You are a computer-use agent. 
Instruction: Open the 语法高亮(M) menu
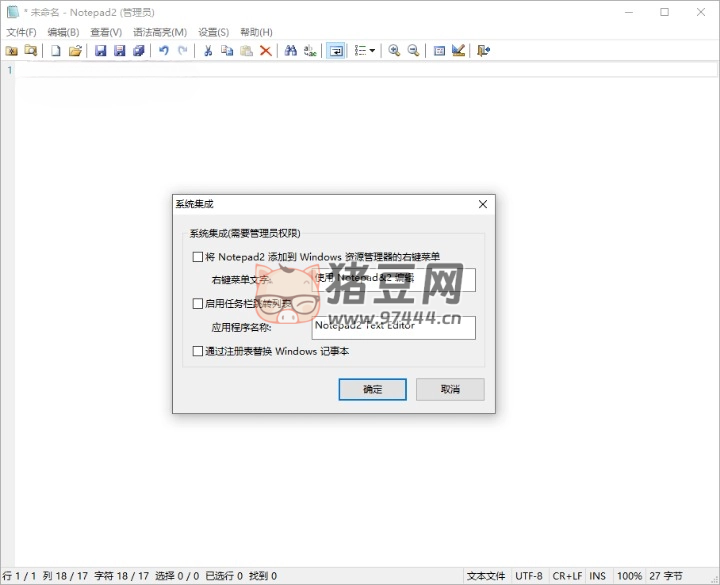(160, 32)
